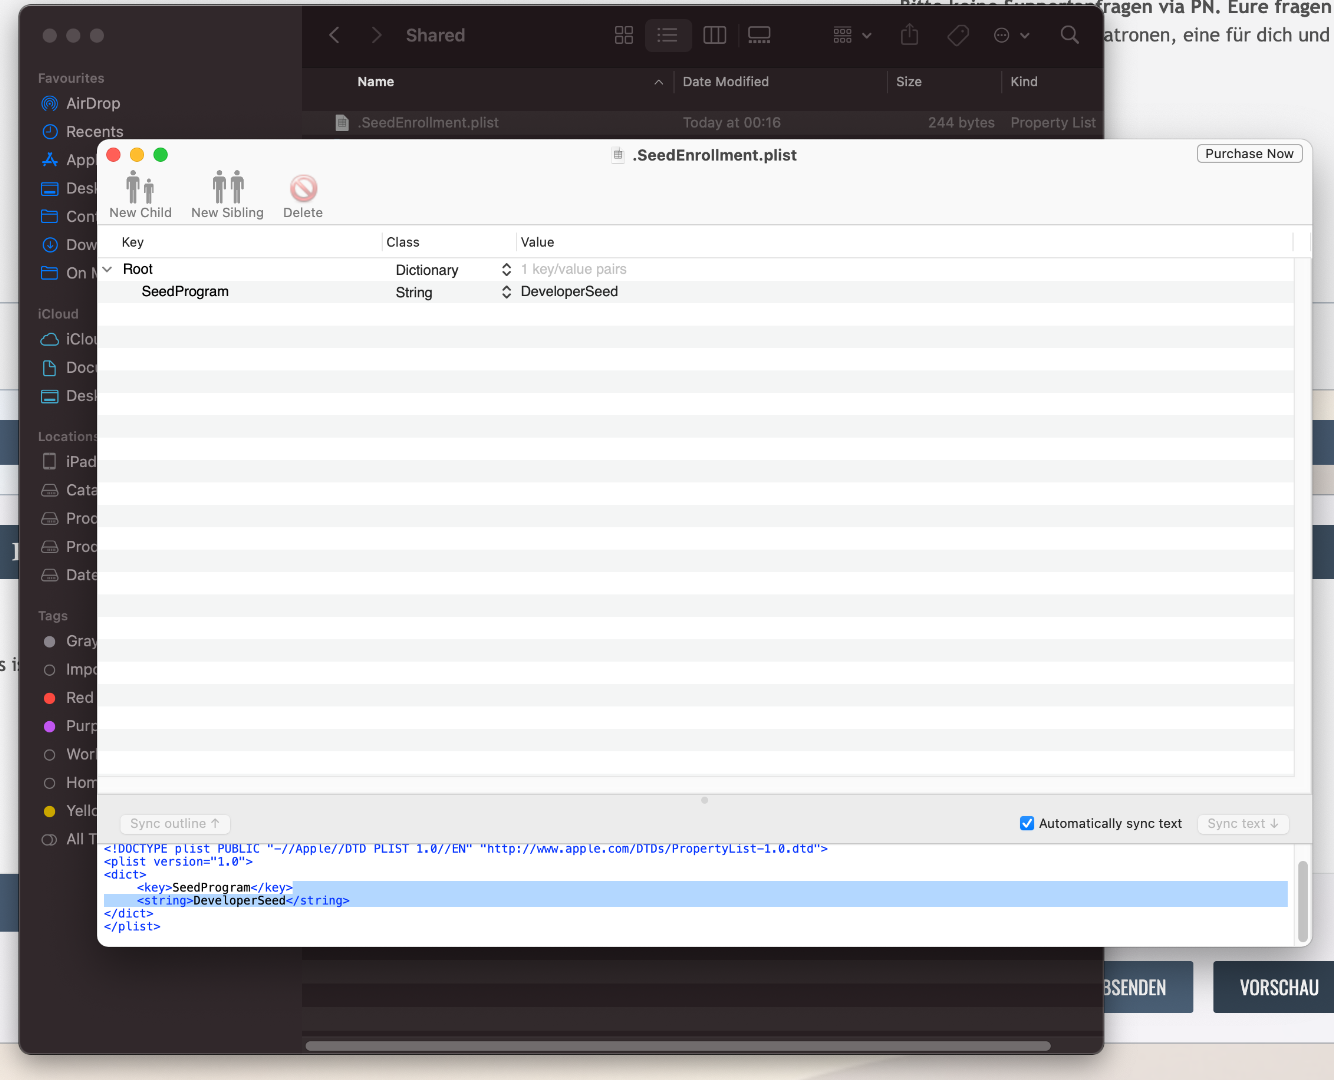Collapse the Root dictionary row
The width and height of the screenshot is (1334, 1080).
coord(107,270)
